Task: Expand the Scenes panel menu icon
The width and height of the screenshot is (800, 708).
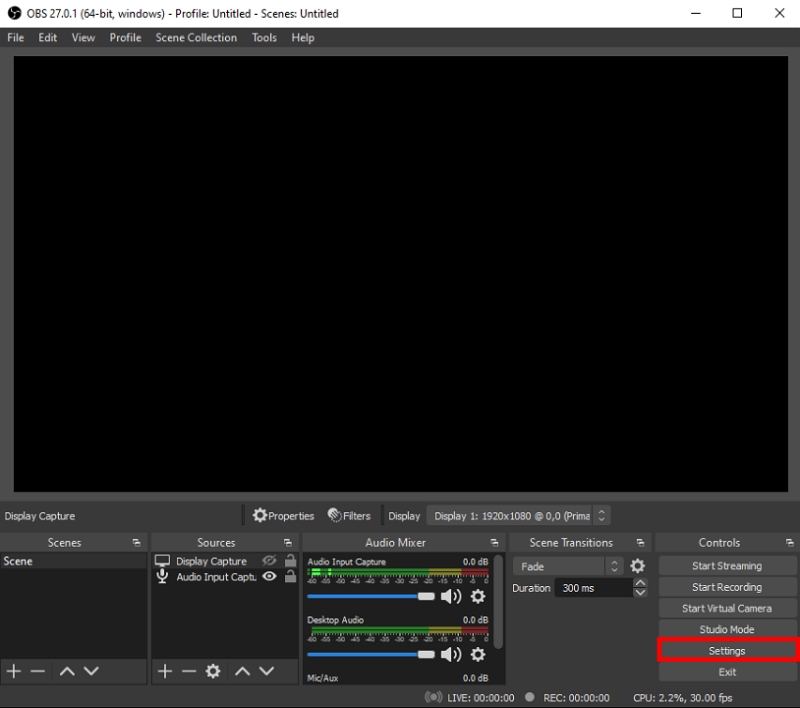Action: point(136,542)
